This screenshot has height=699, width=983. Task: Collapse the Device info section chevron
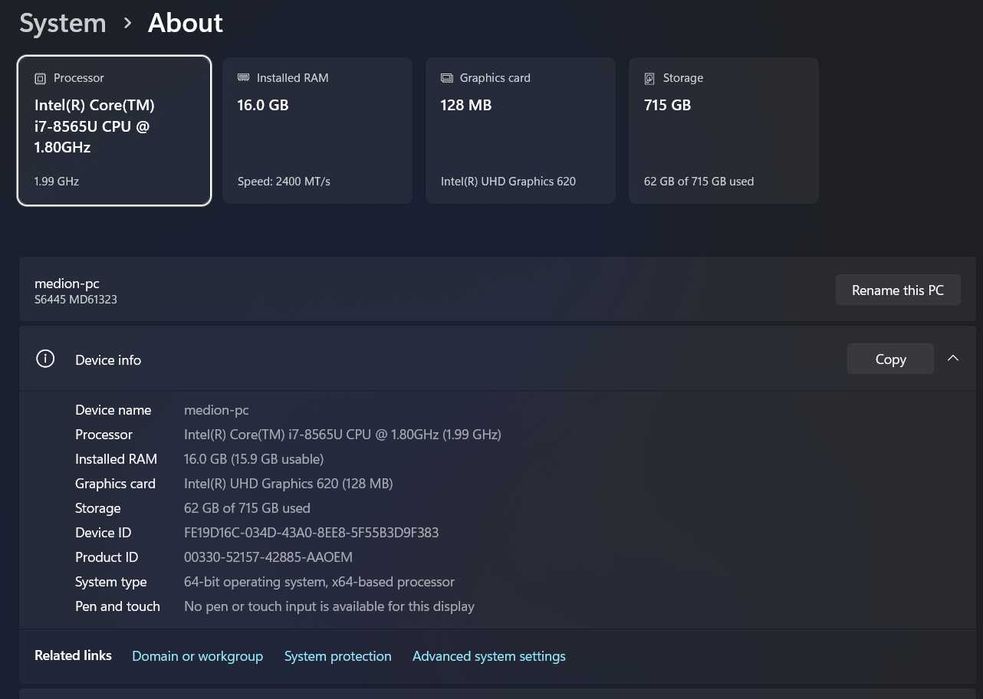[x=953, y=359]
